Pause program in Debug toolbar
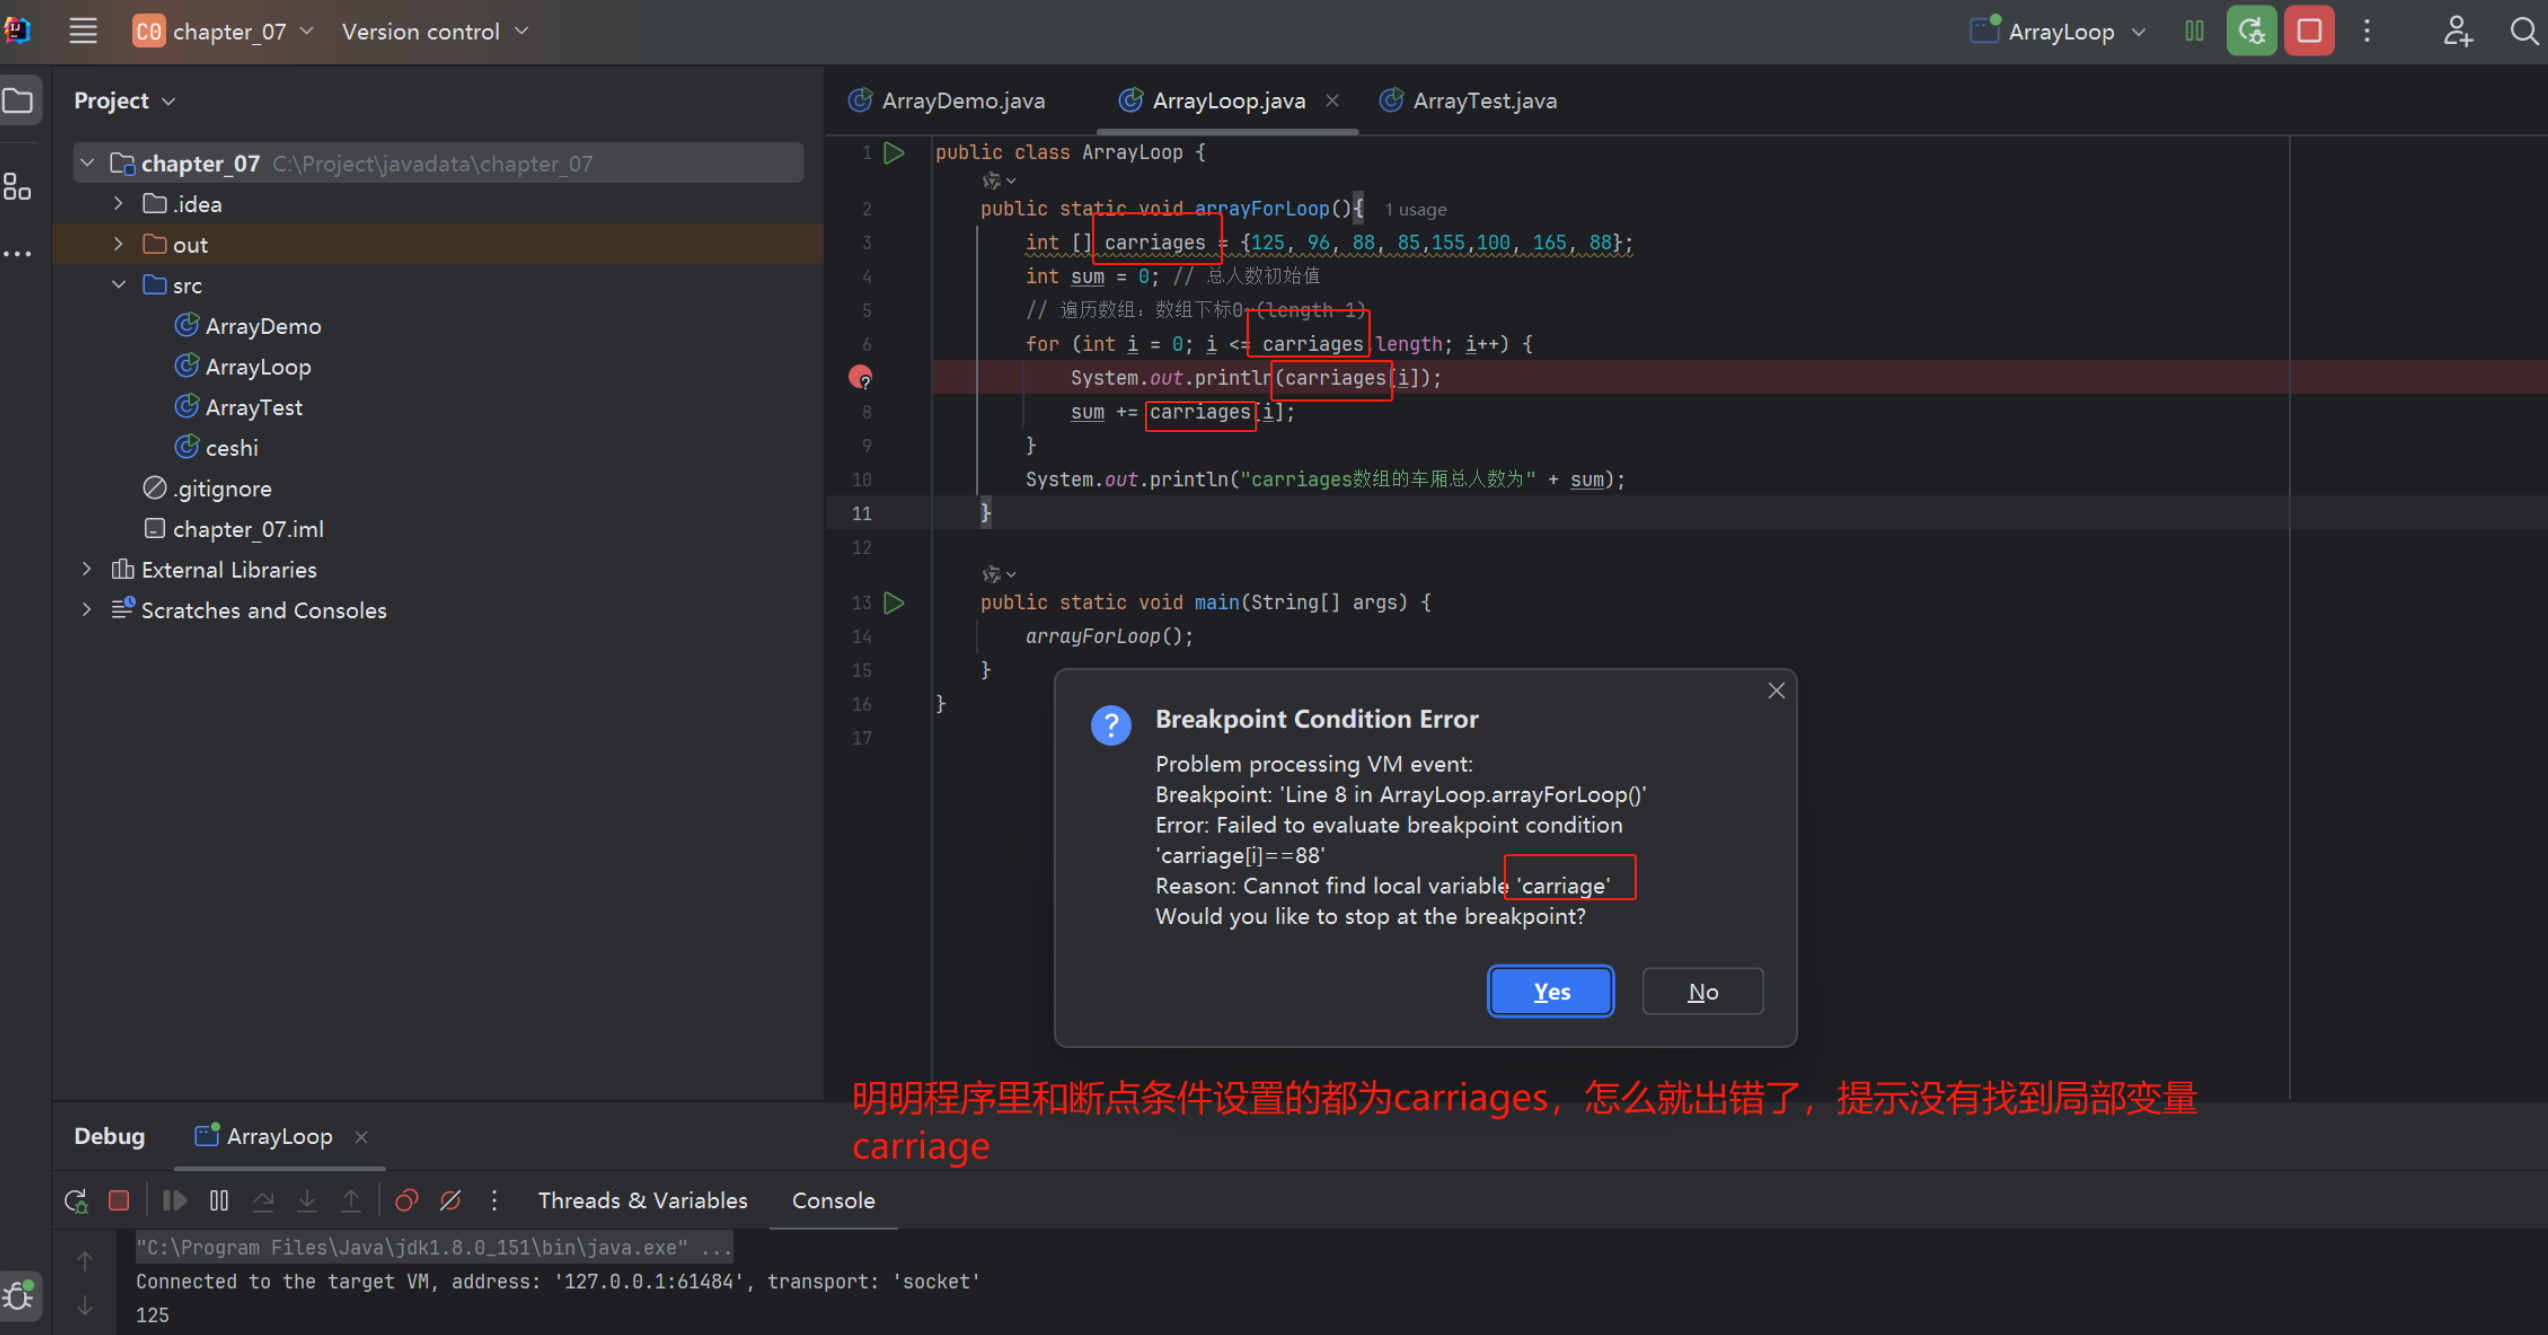The height and width of the screenshot is (1335, 2548). [219, 1200]
